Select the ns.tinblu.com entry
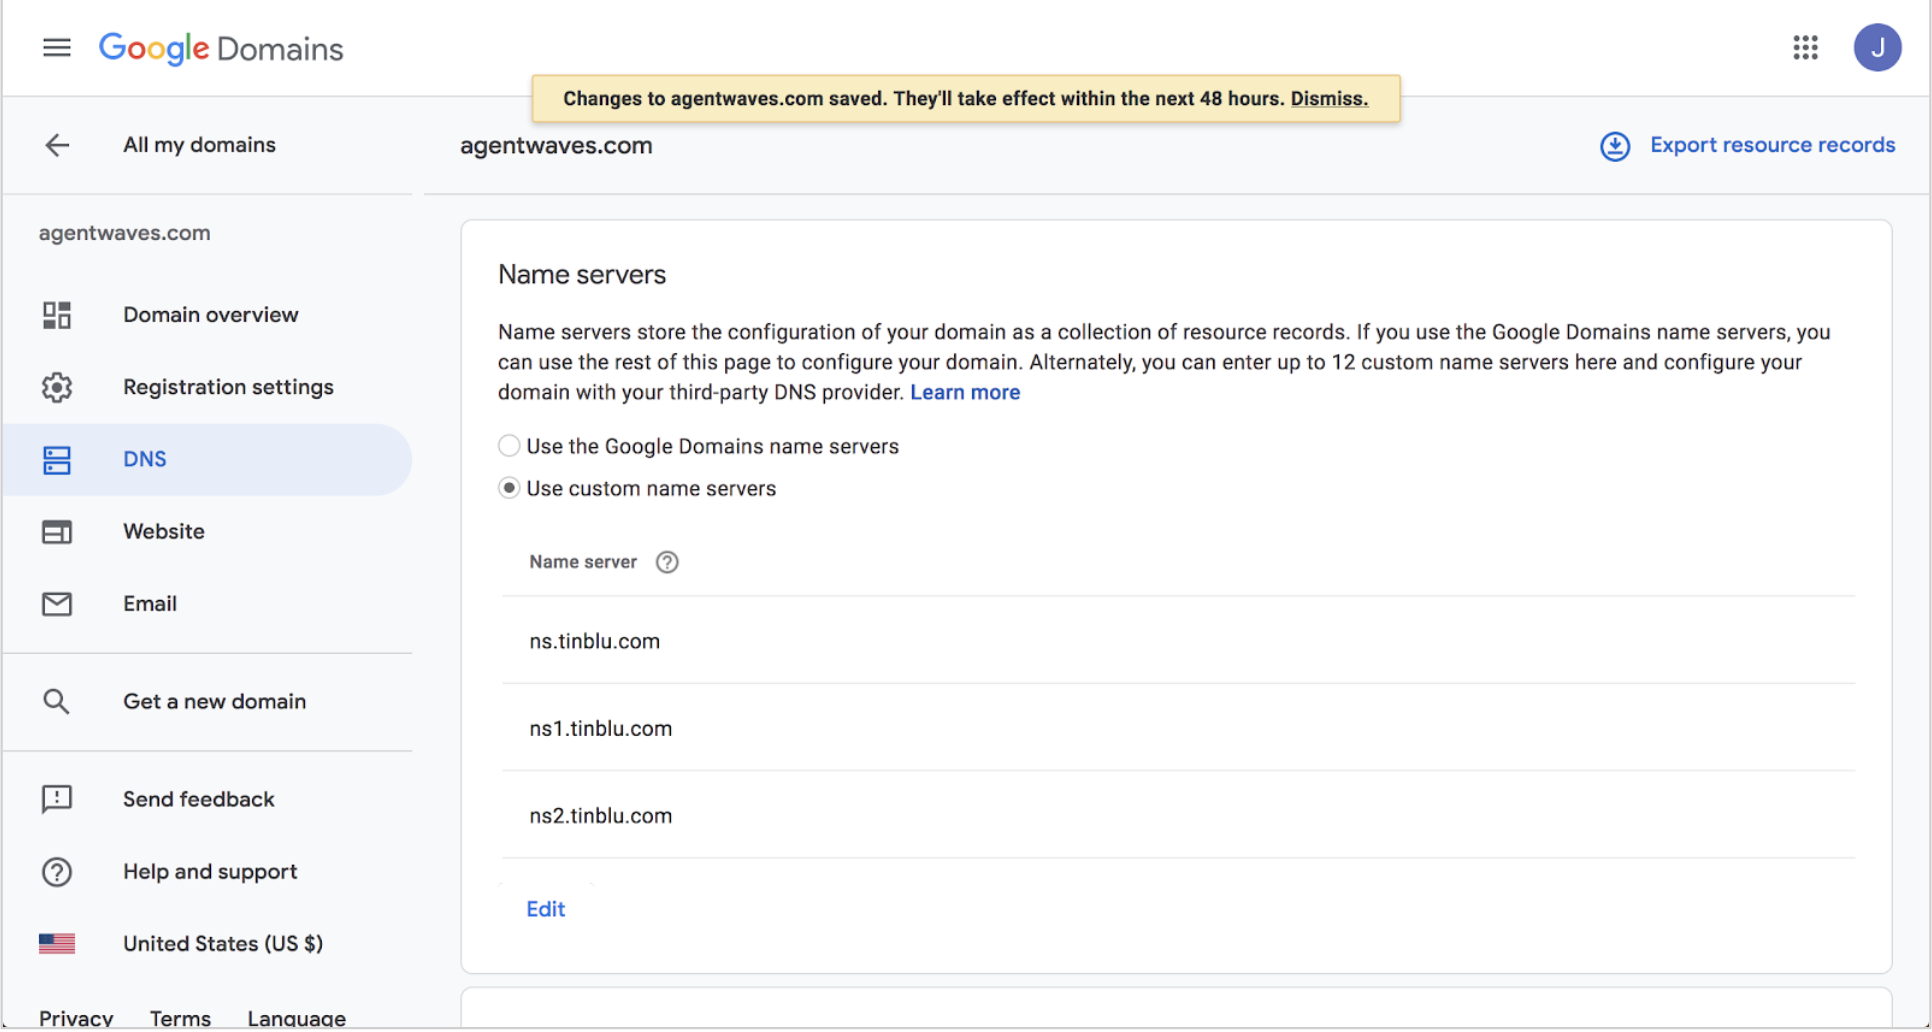The image size is (1932, 1032). tap(595, 641)
